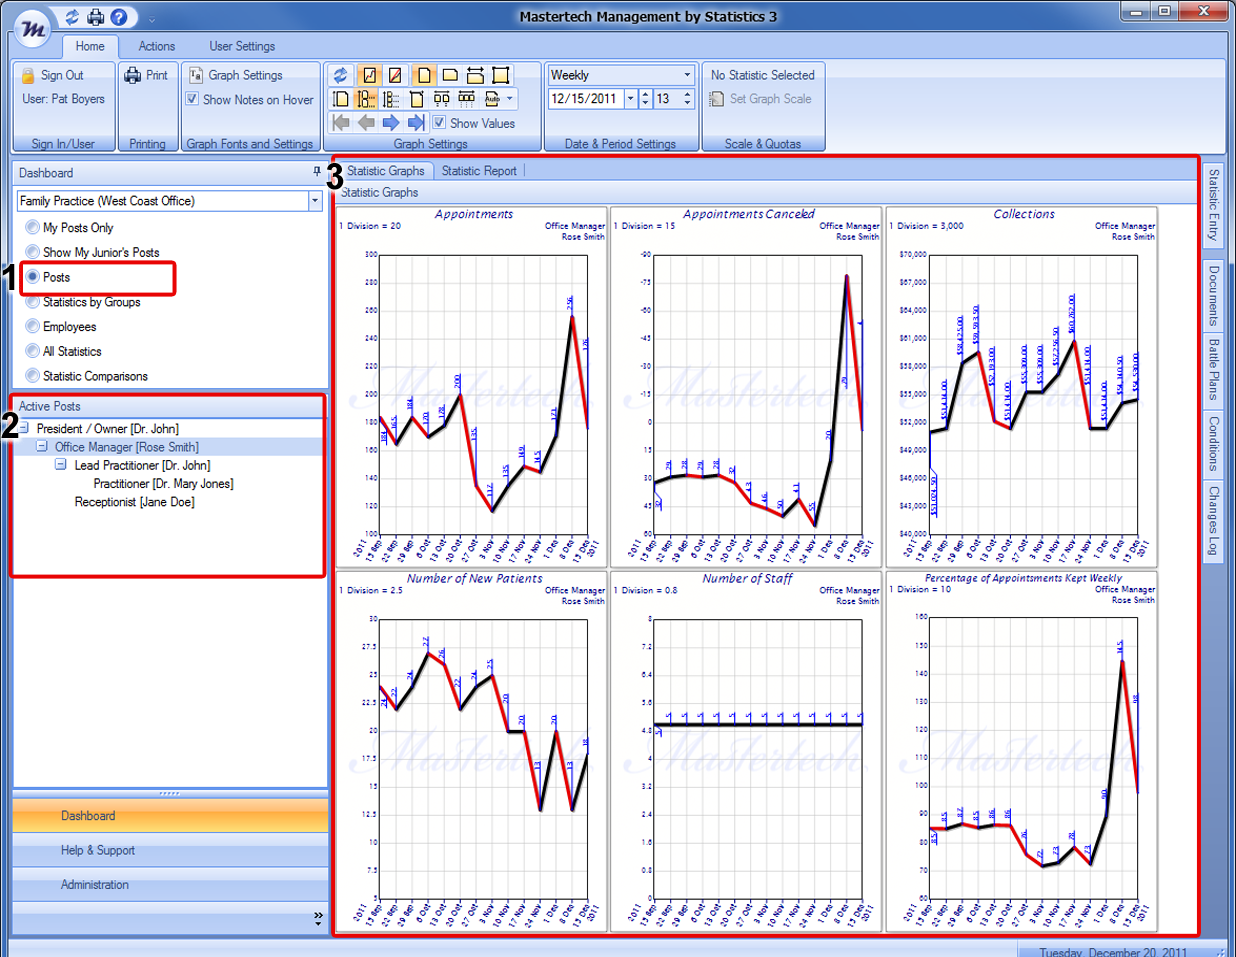Screen dimensions: 1236x957
Task: Select the landscape page graph layout icon
Action: (450, 75)
